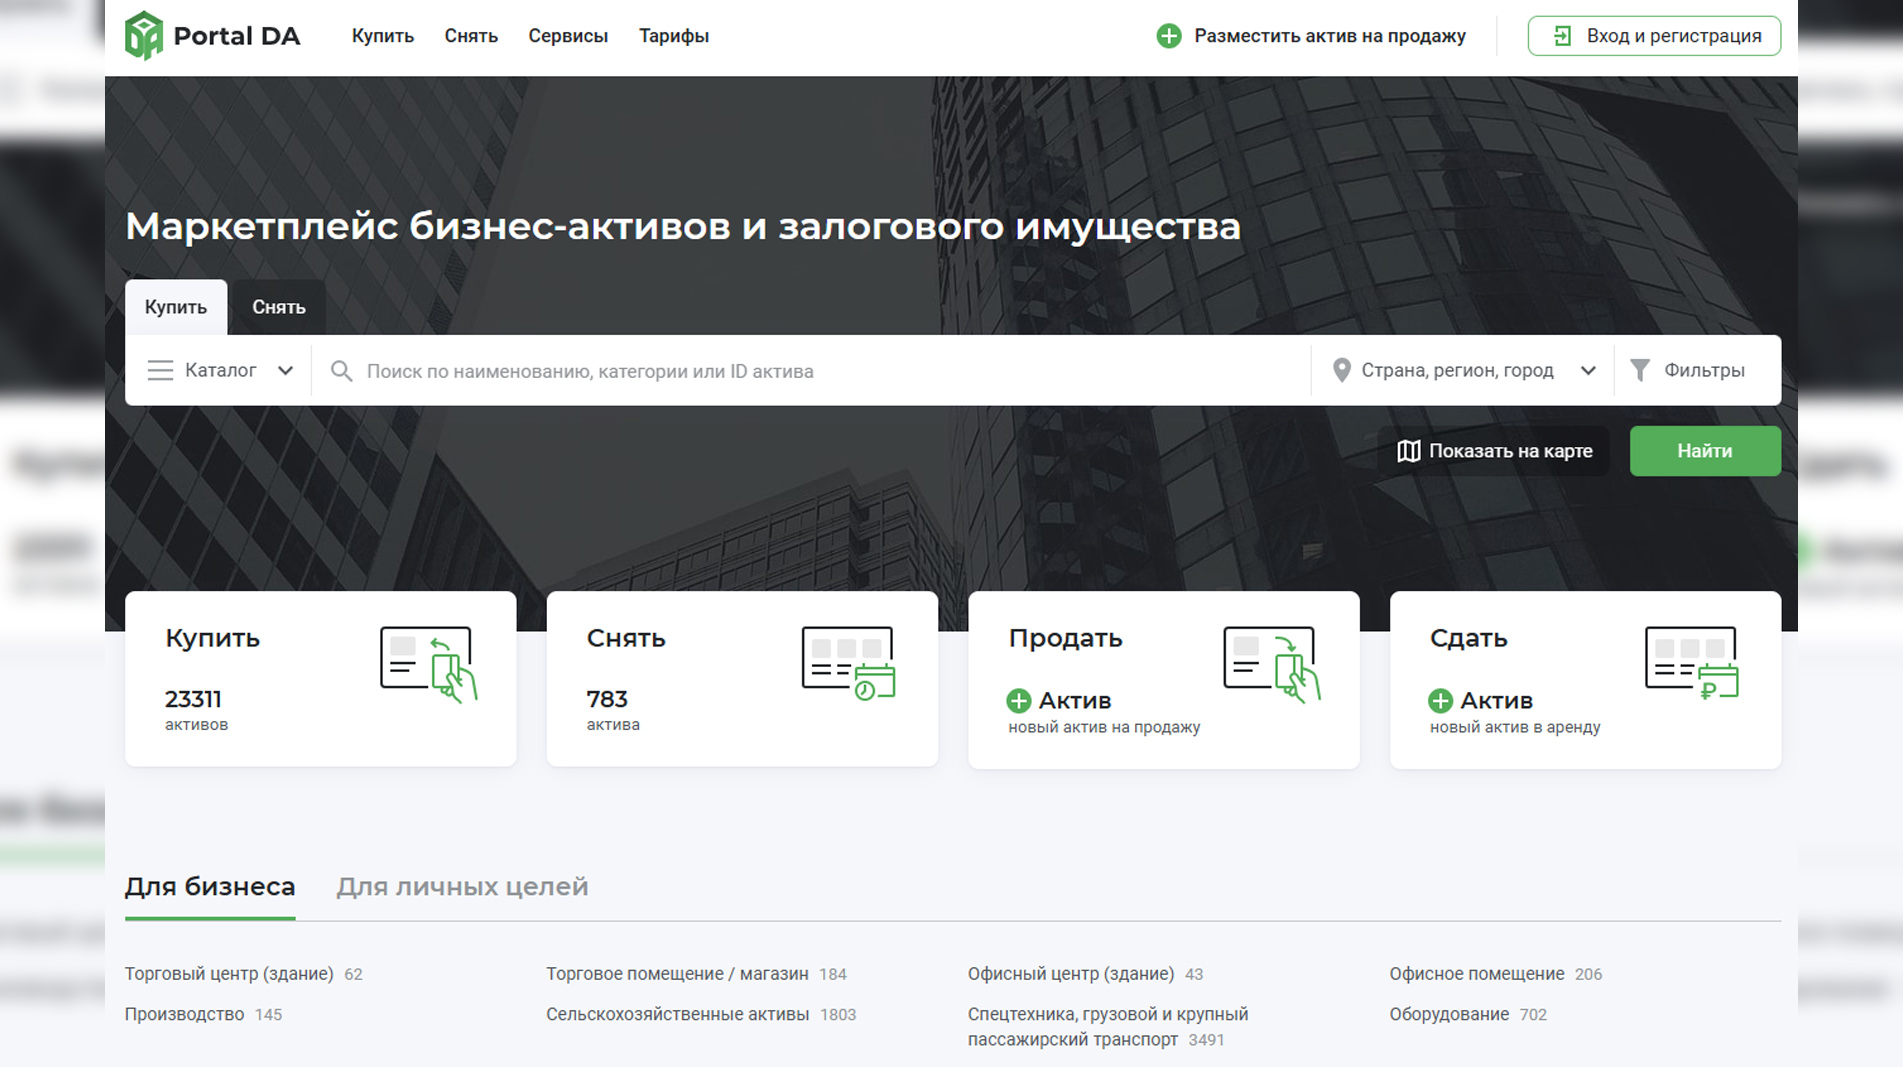Click the magnifier search icon
1903x1067 pixels.
341,371
